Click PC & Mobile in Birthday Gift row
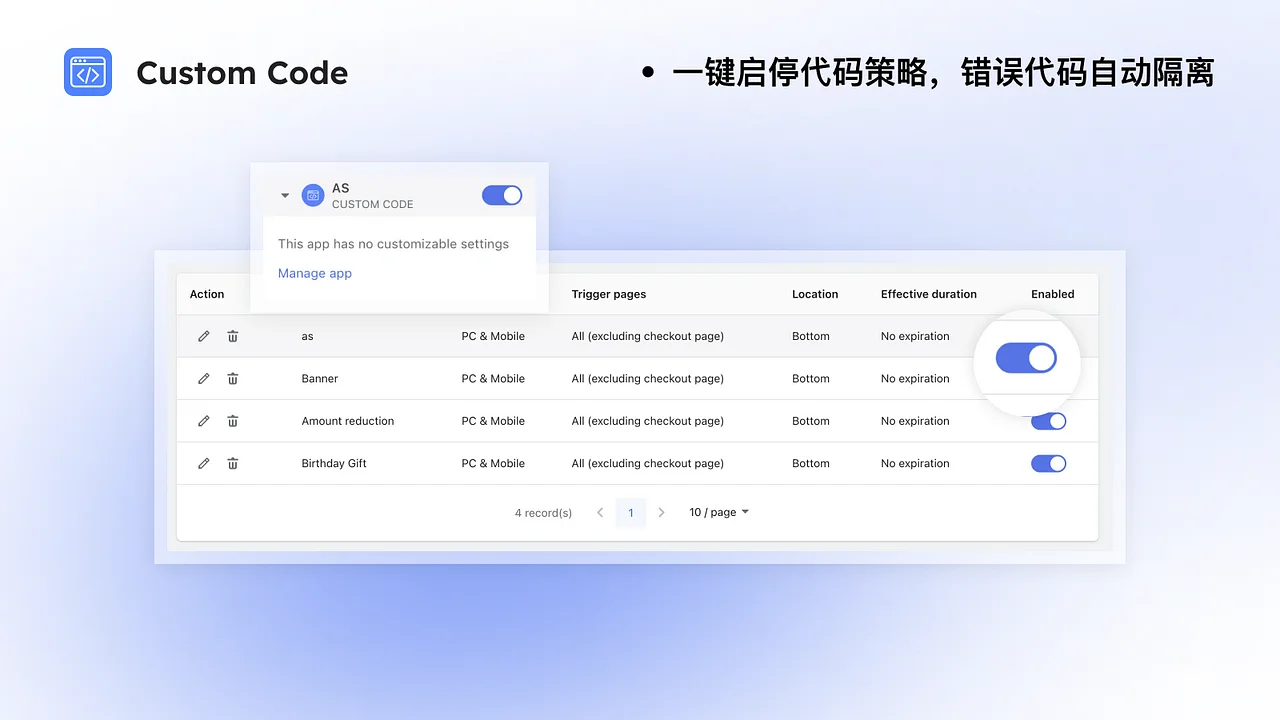Viewport: 1280px width, 720px height. click(x=493, y=463)
